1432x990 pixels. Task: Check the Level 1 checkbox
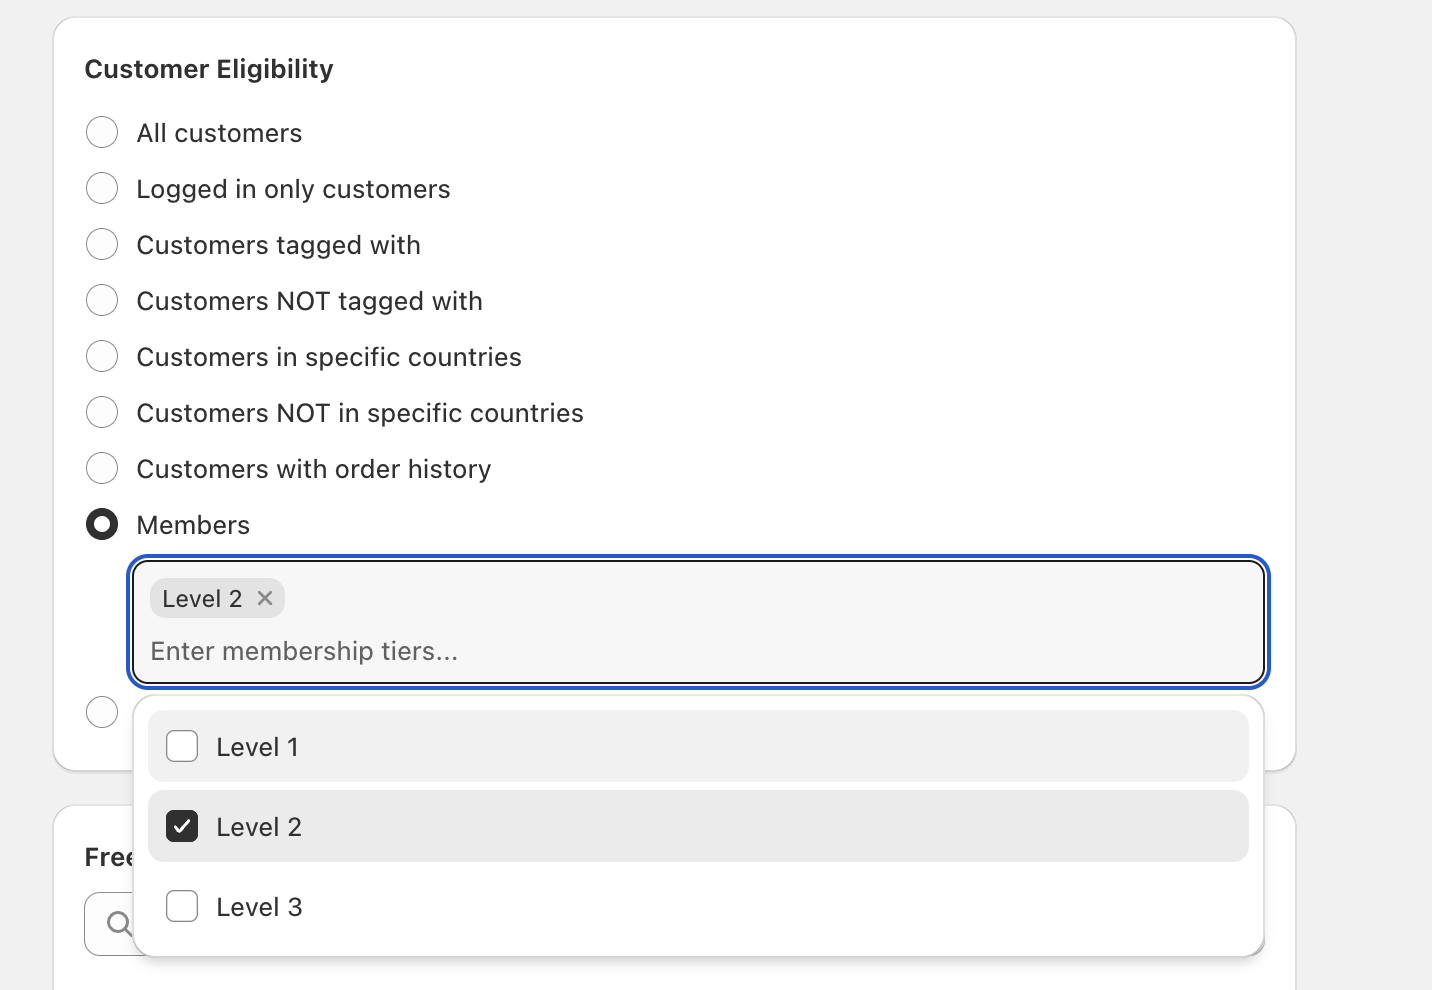[182, 746]
